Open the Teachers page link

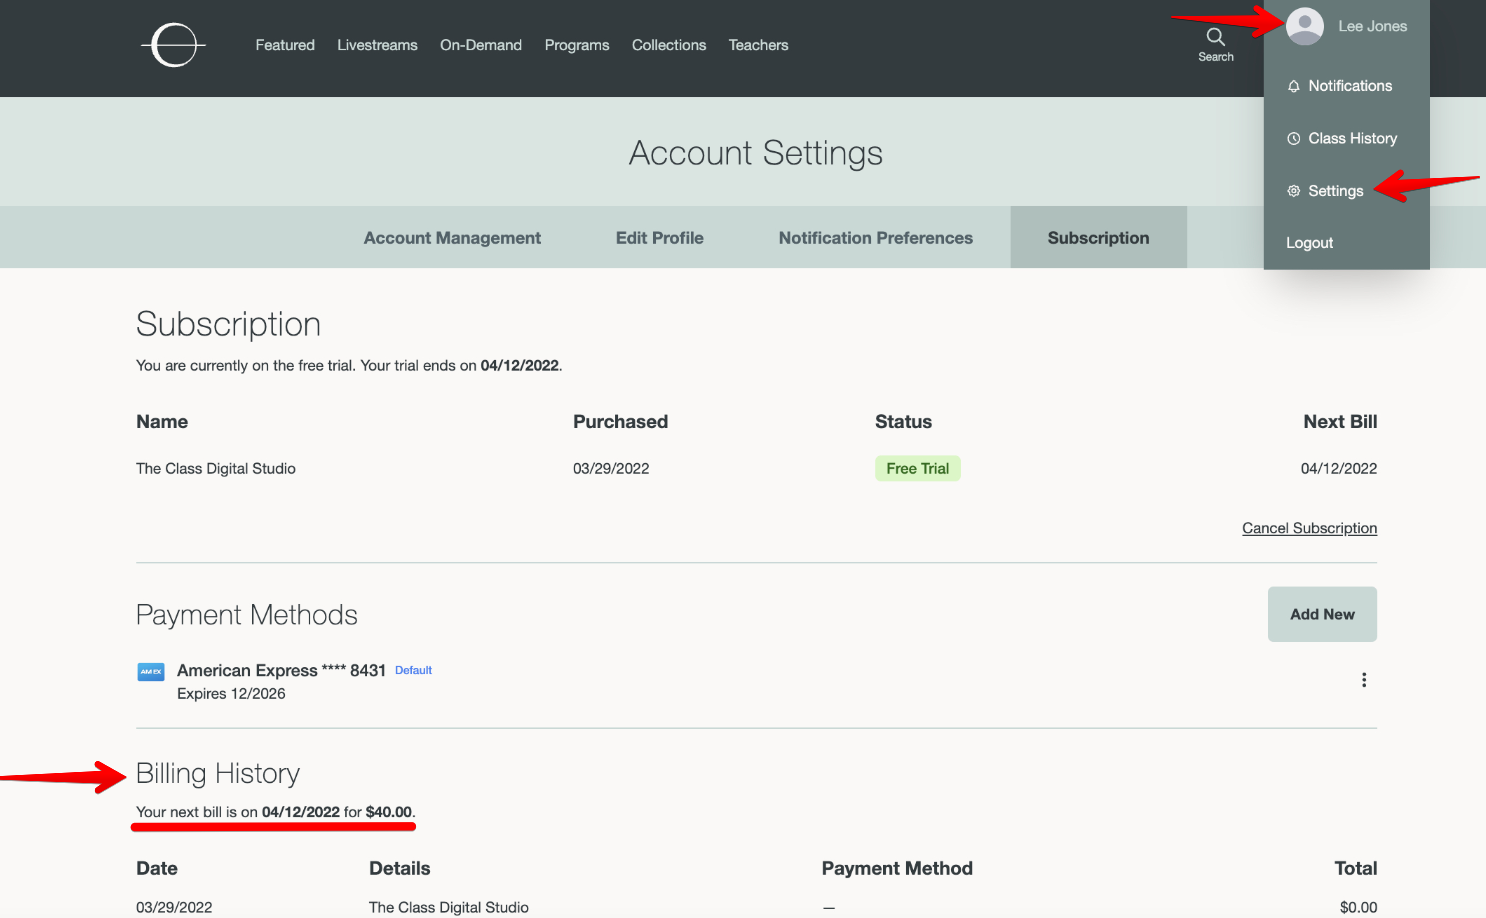pos(758,45)
